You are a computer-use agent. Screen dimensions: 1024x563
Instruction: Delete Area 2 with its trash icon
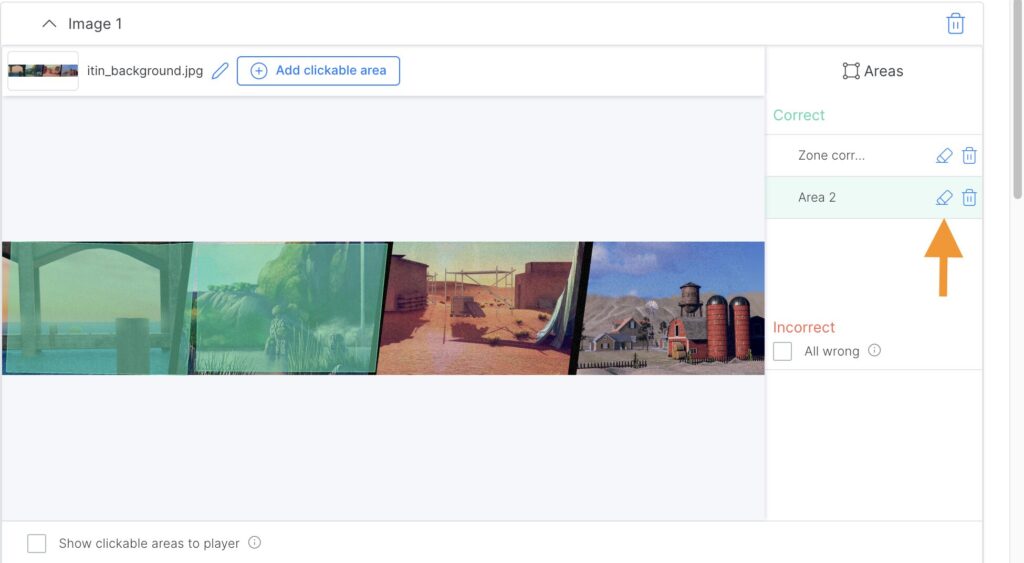(x=969, y=198)
